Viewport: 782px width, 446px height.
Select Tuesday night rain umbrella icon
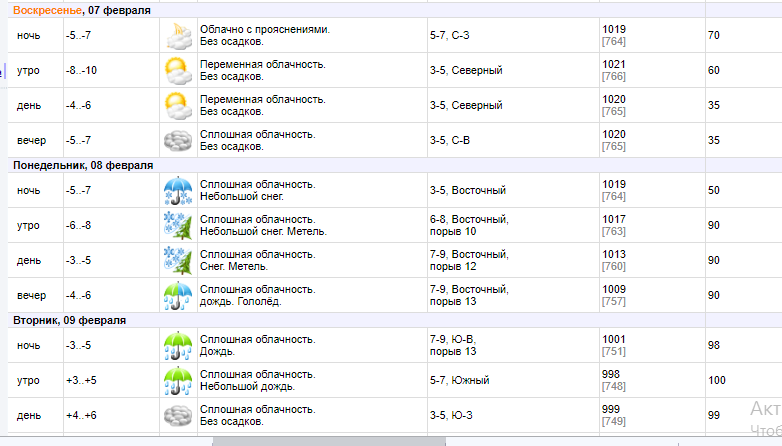[177, 346]
